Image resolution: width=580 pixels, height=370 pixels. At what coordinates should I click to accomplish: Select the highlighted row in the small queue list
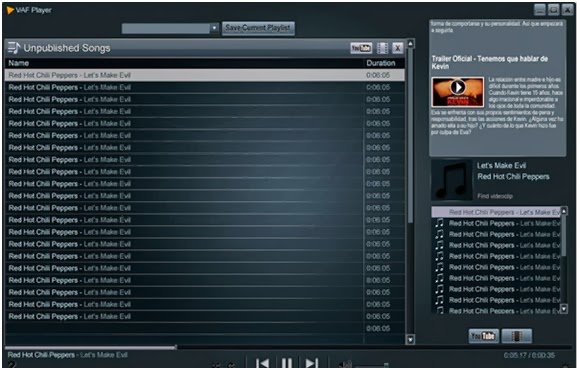click(496, 212)
